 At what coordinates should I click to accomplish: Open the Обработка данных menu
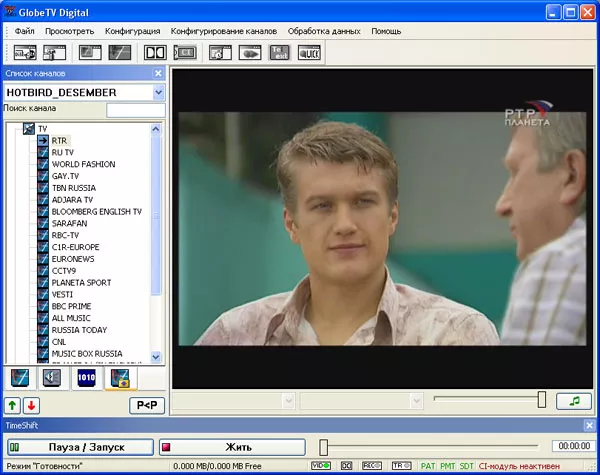(324, 31)
